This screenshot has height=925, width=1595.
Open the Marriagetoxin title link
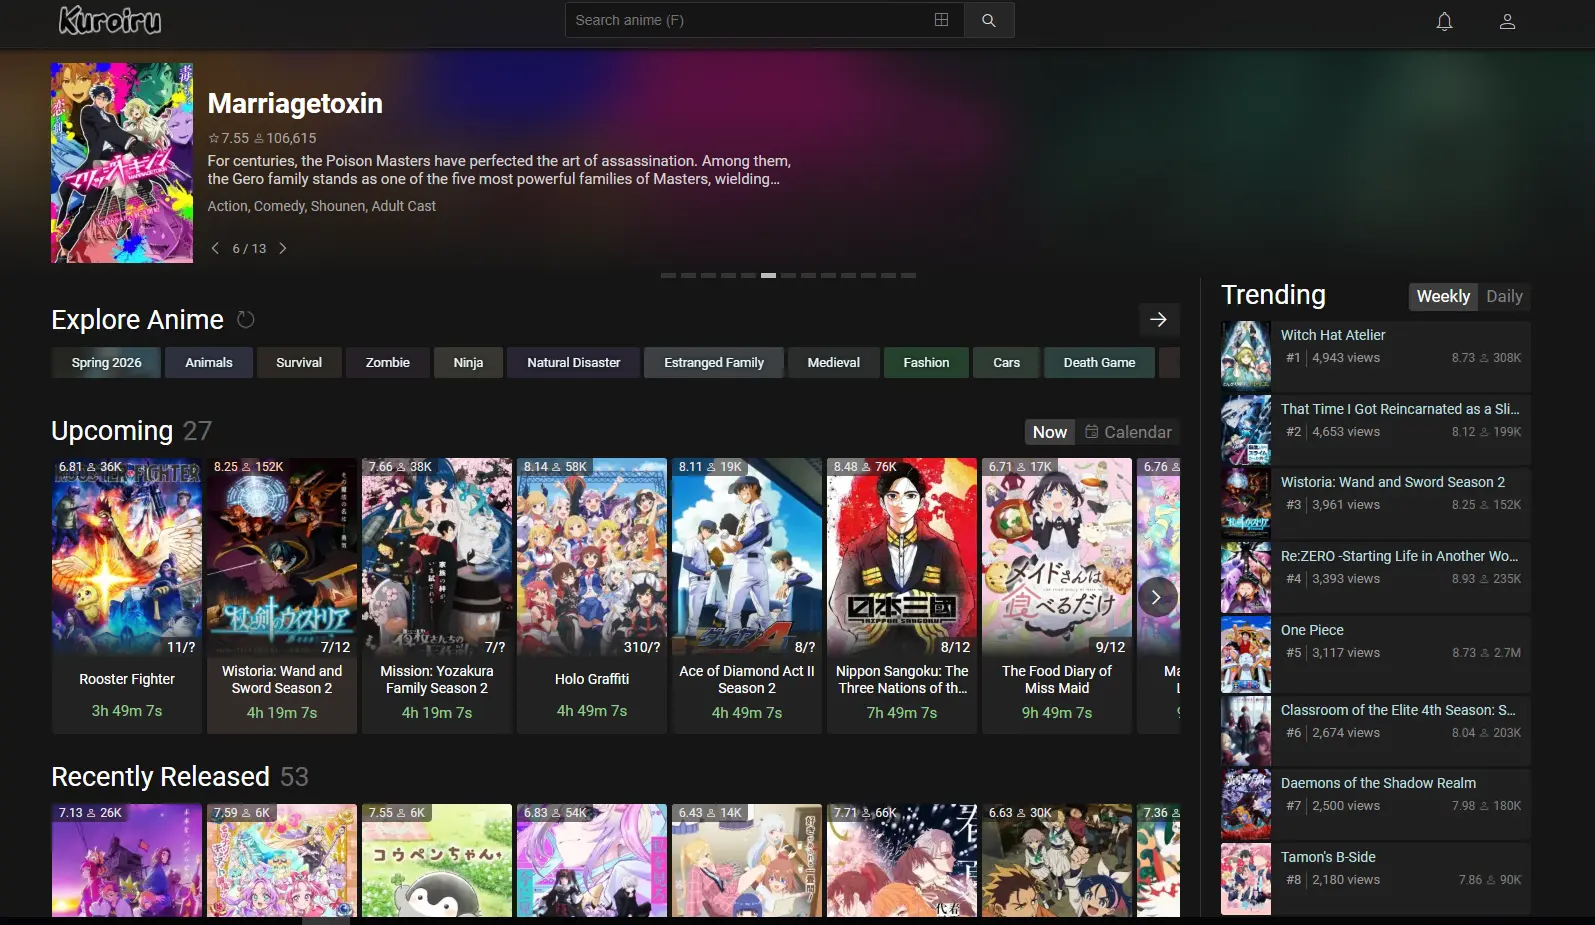point(295,104)
